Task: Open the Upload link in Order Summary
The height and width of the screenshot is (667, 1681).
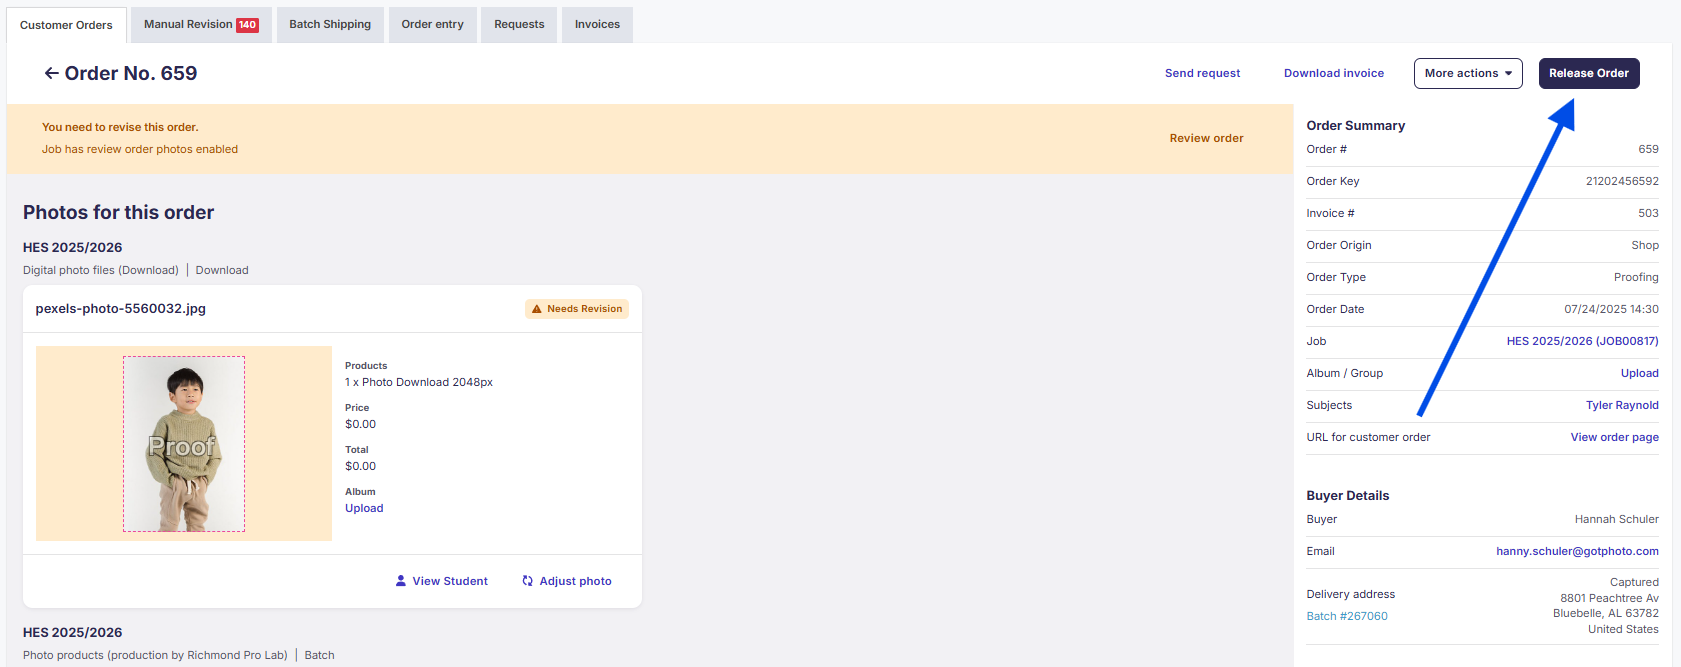Action: [1640, 373]
